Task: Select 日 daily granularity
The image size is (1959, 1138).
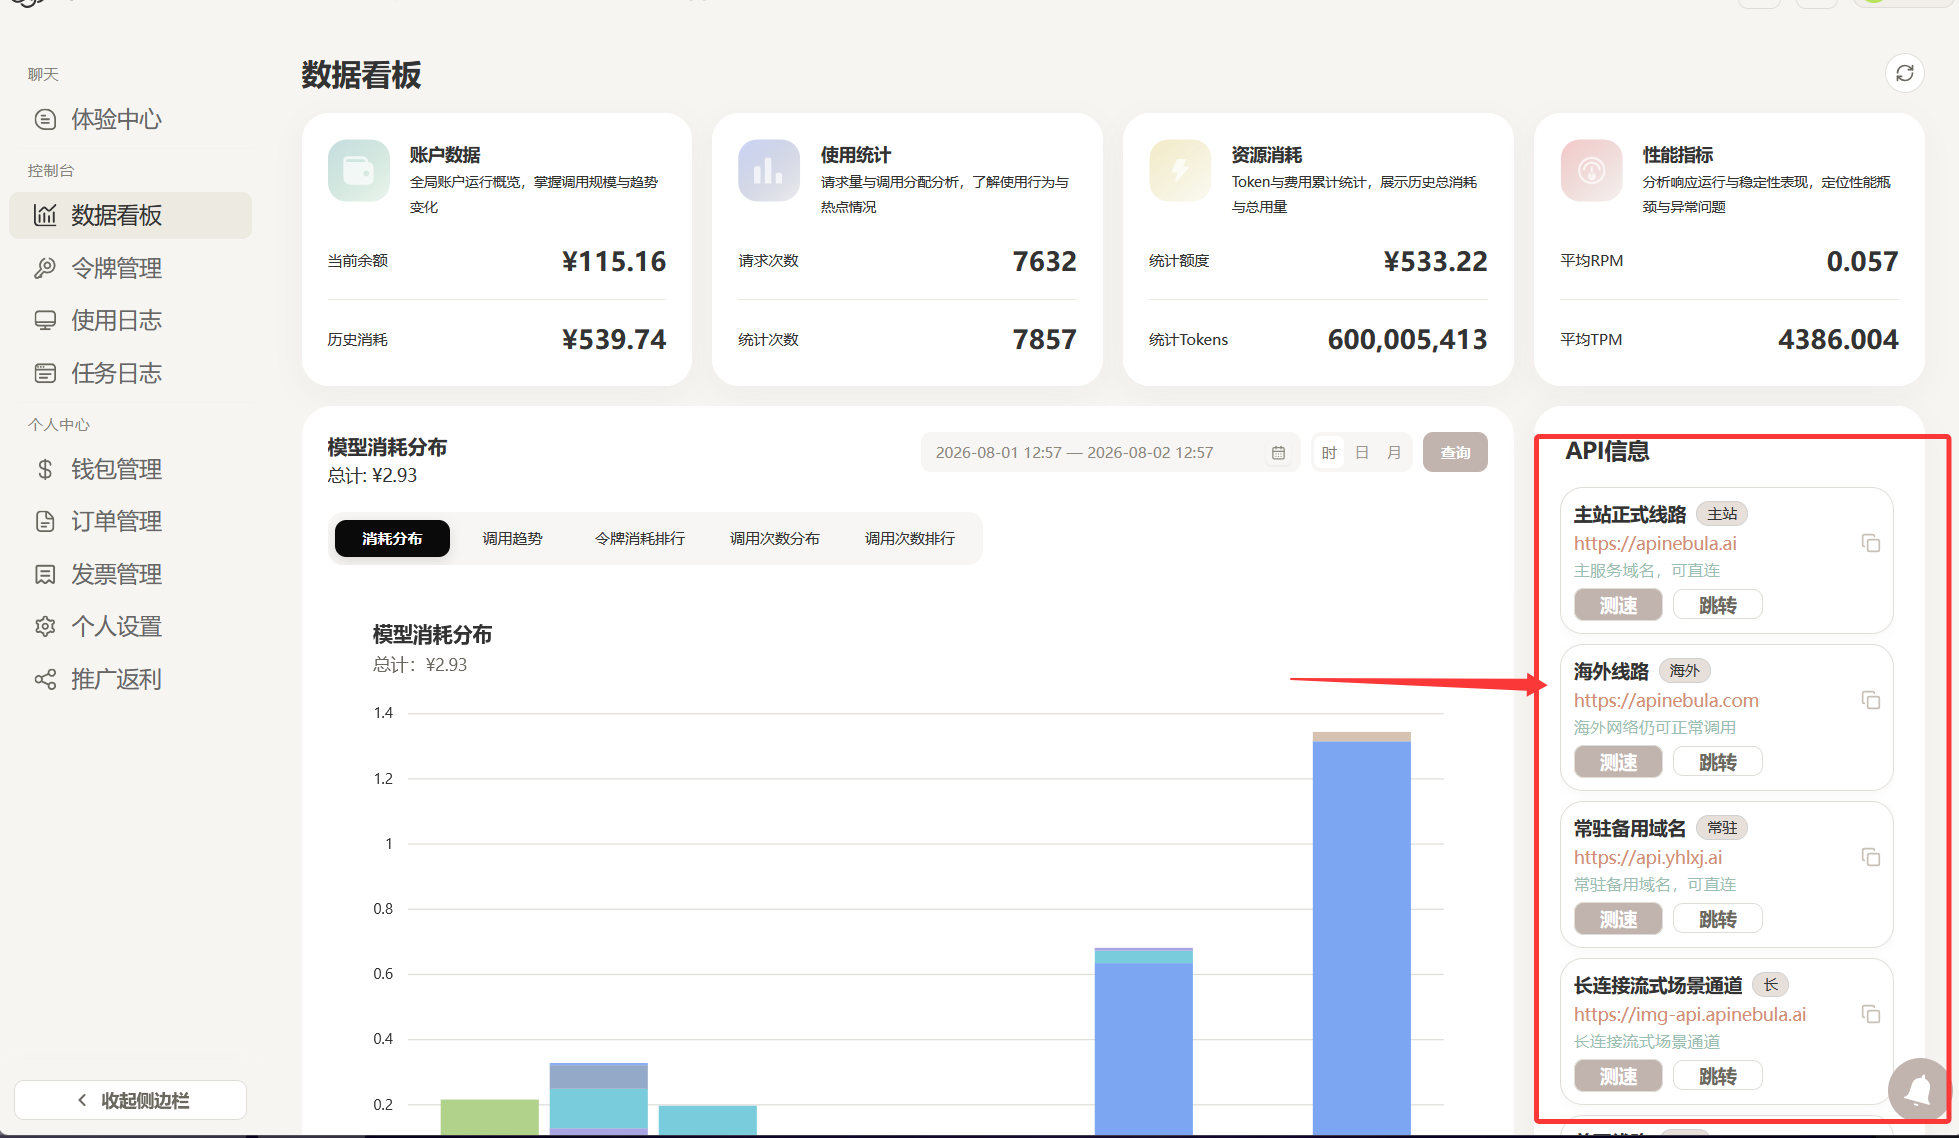Action: [x=1362, y=453]
